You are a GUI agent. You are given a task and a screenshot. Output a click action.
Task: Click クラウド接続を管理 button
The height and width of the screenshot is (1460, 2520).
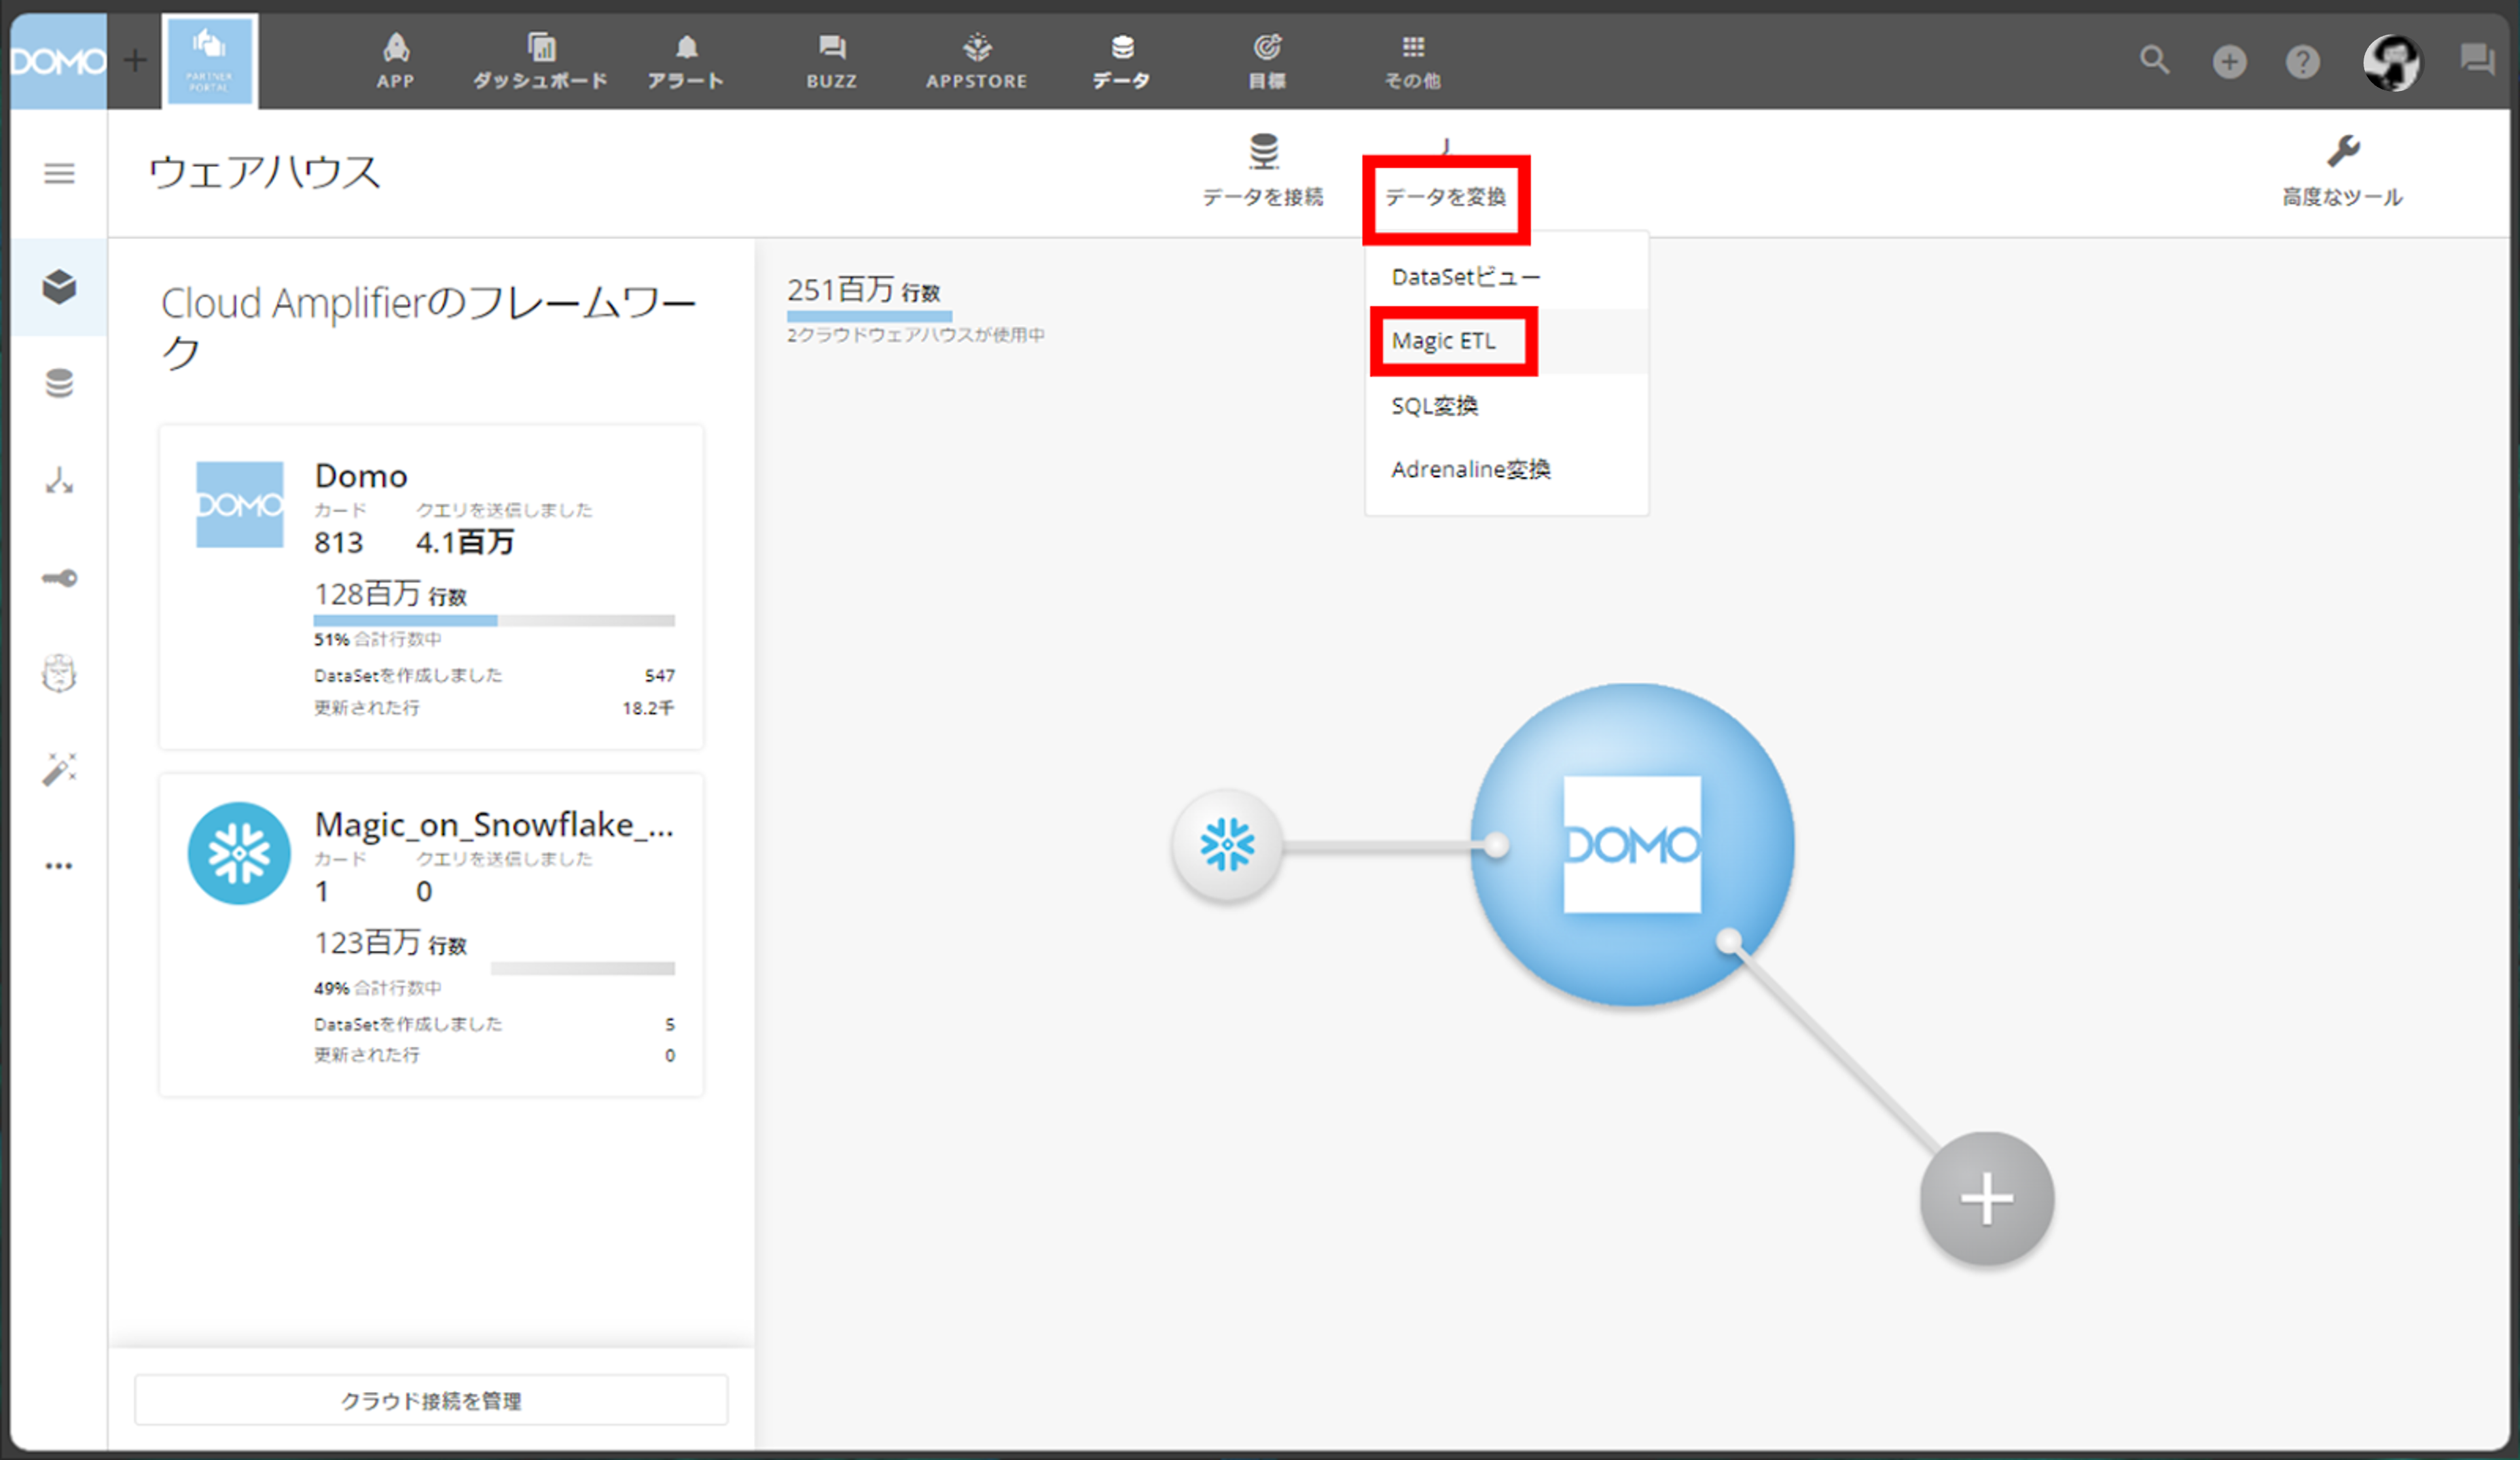(431, 1400)
